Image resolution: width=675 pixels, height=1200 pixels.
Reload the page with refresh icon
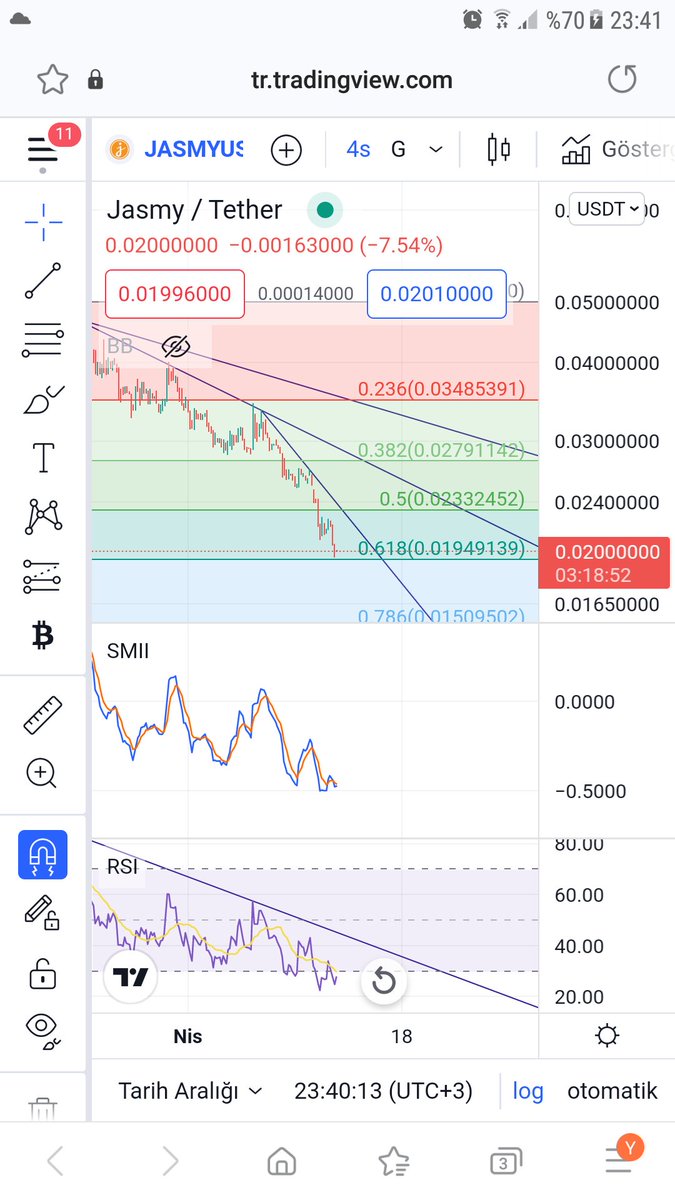click(x=622, y=79)
